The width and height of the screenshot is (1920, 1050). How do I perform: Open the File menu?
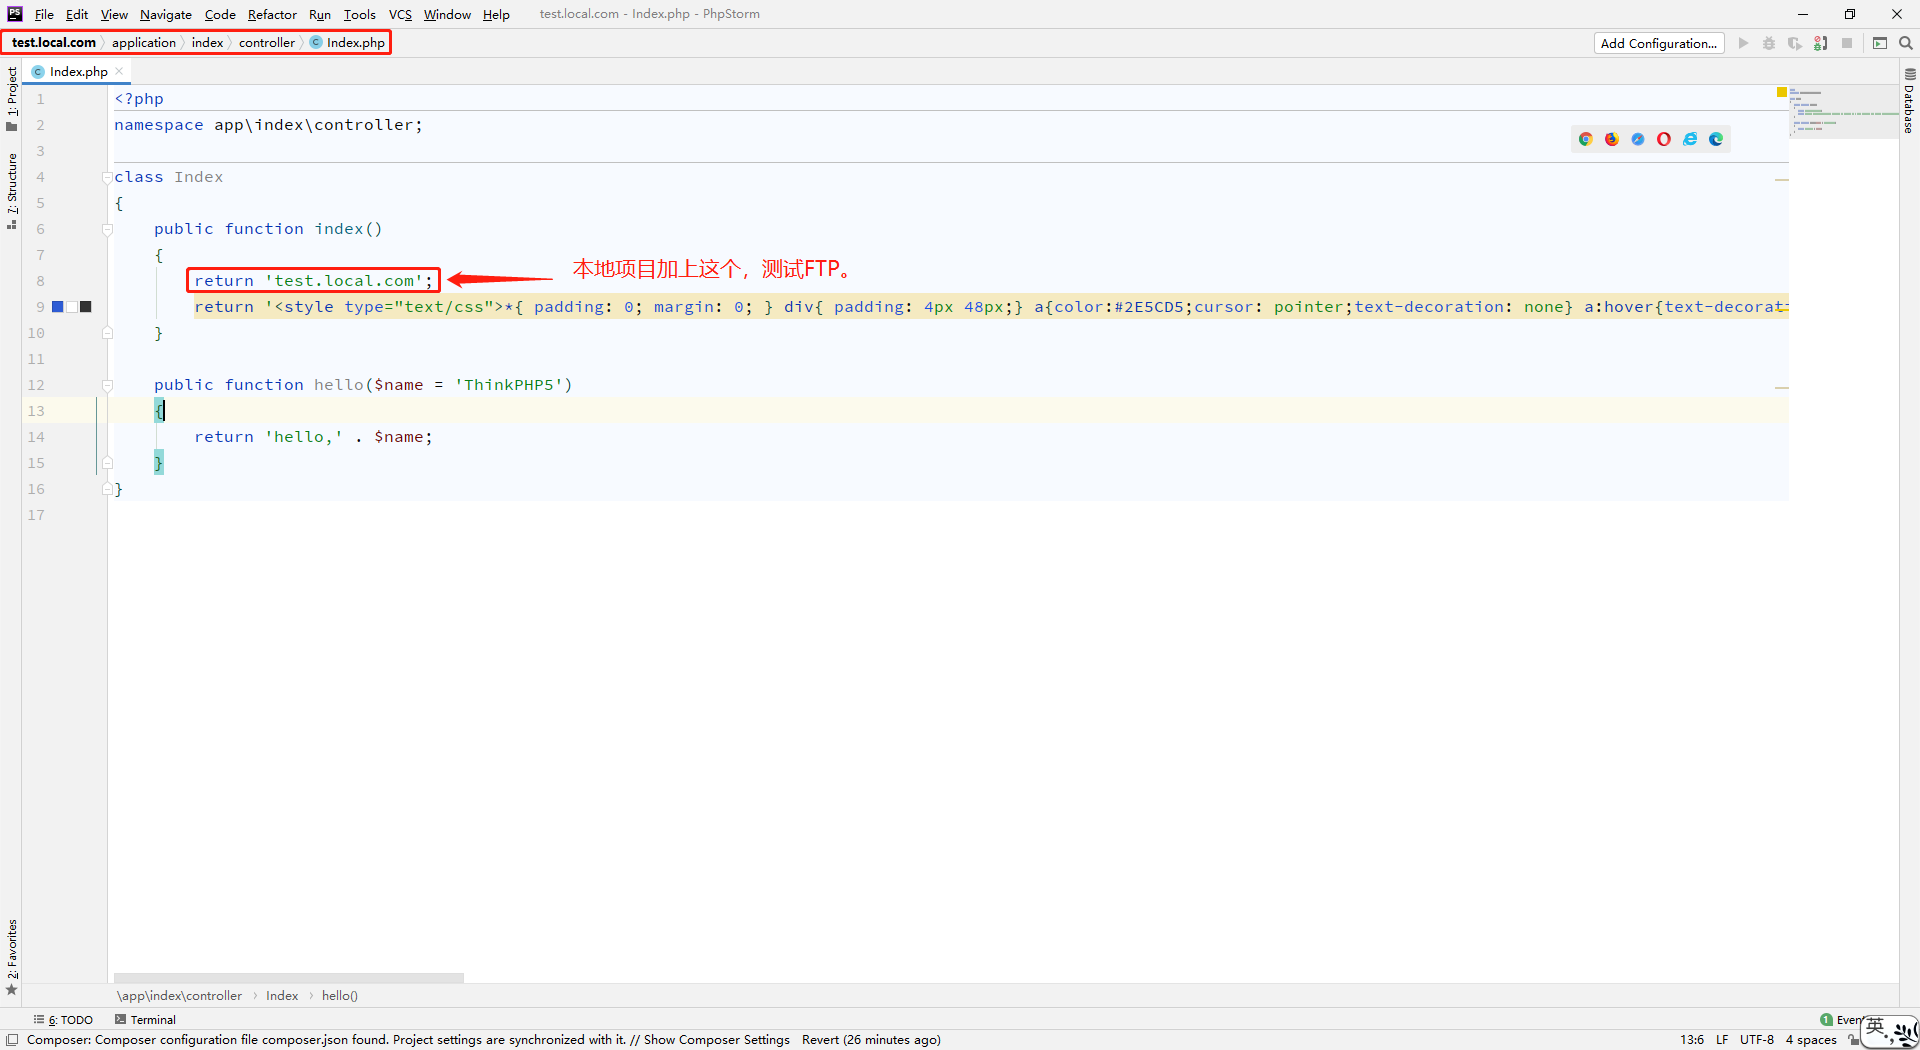(44, 14)
